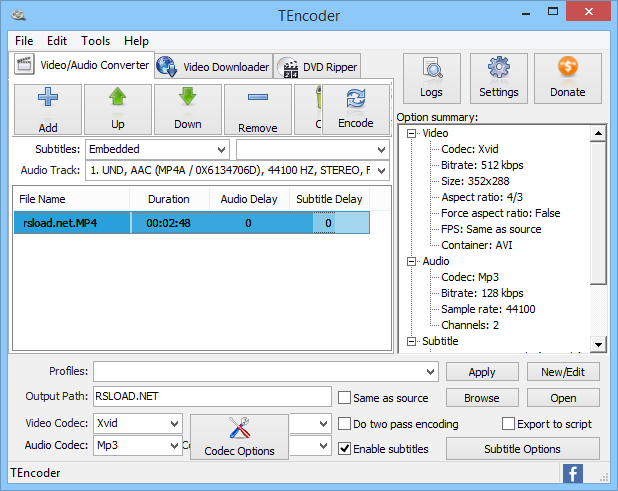Viewport: 618px width, 491px height.
Task: Click Browse for output path
Action: click(482, 398)
